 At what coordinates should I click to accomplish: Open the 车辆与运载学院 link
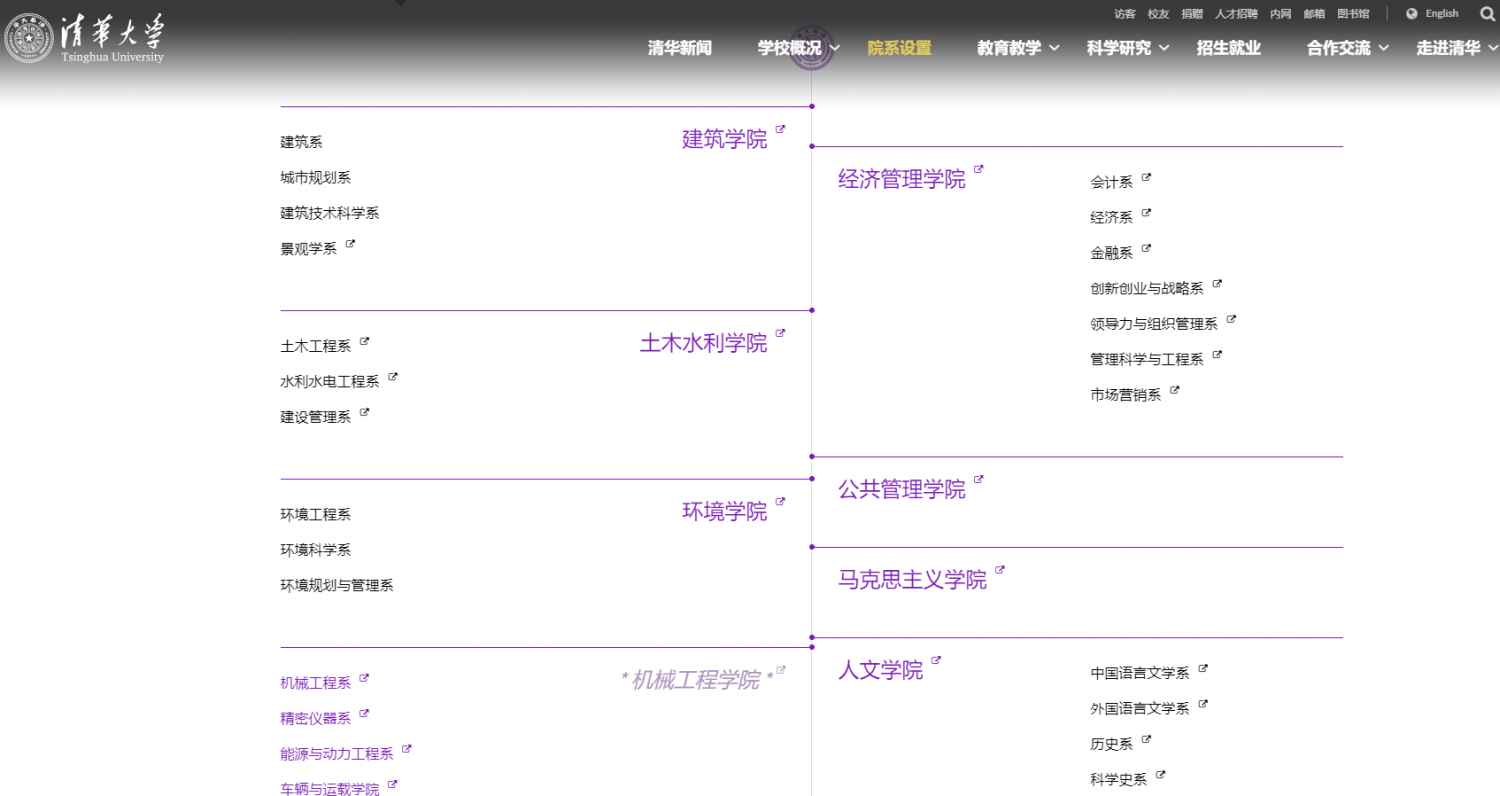(x=330, y=790)
